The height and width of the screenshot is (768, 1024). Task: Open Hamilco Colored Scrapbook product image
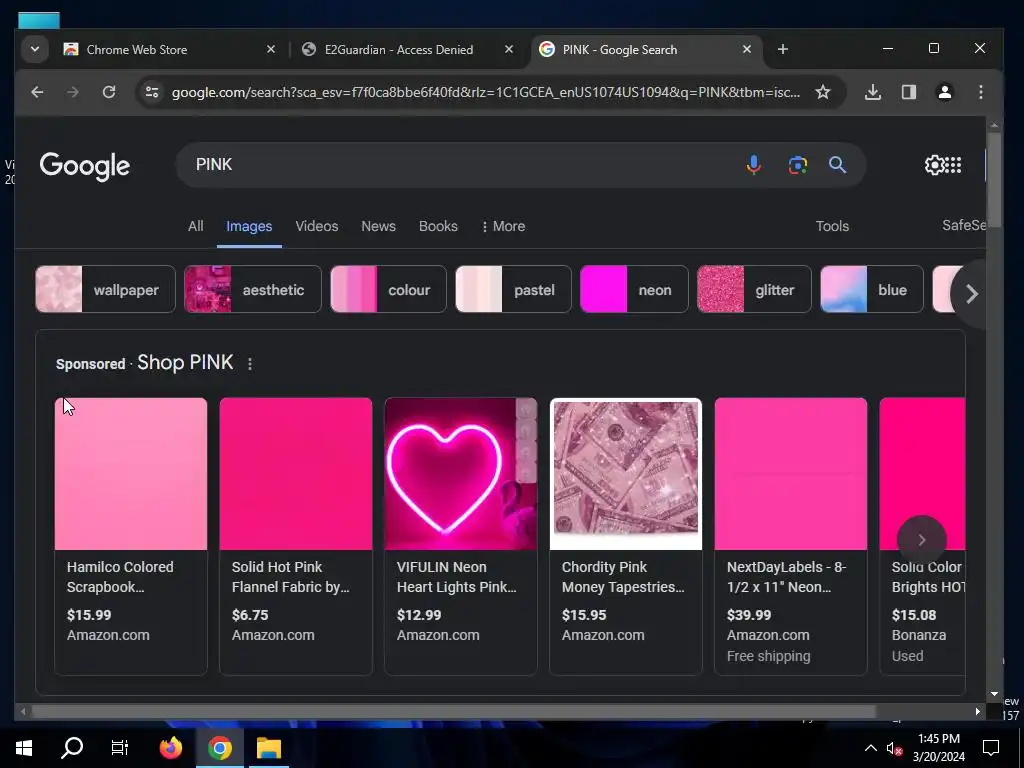point(131,474)
